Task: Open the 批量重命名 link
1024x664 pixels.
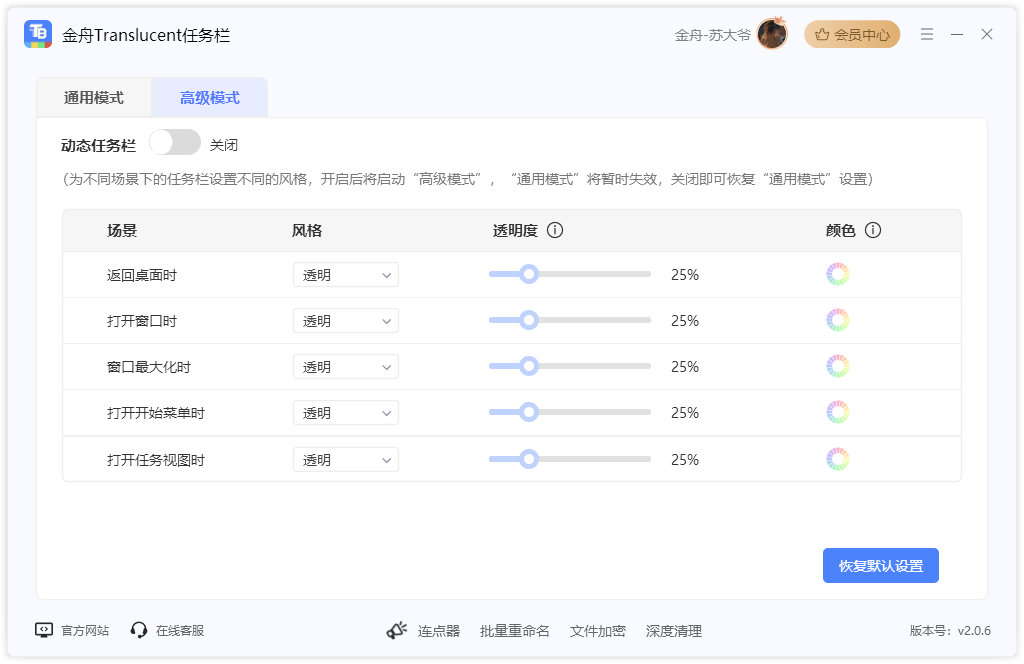Action: click(515, 631)
